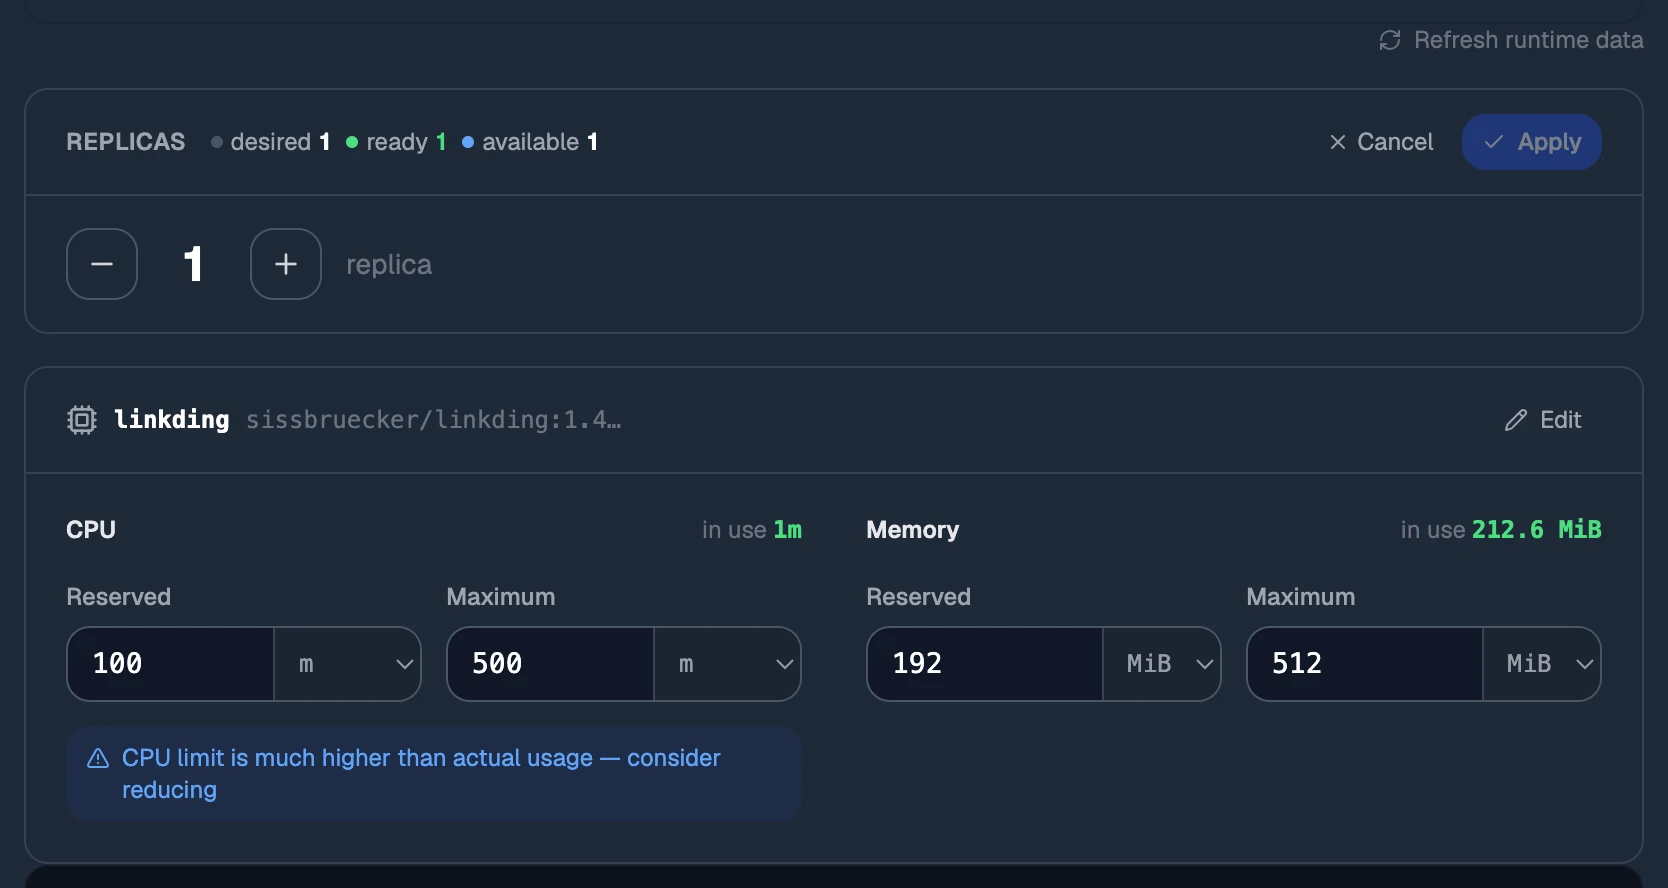Focus the Memory Maximum value field

coord(1365,664)
